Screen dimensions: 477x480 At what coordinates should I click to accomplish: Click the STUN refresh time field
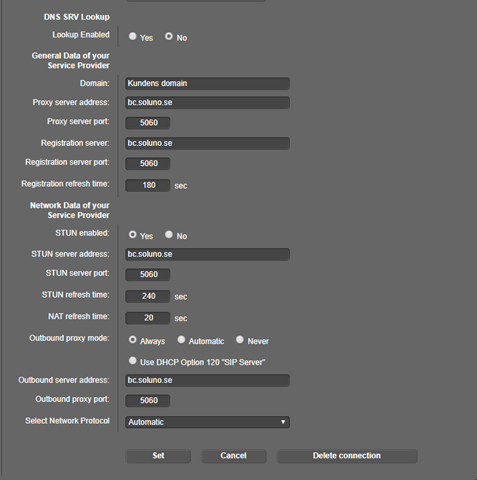coord(148,296)
